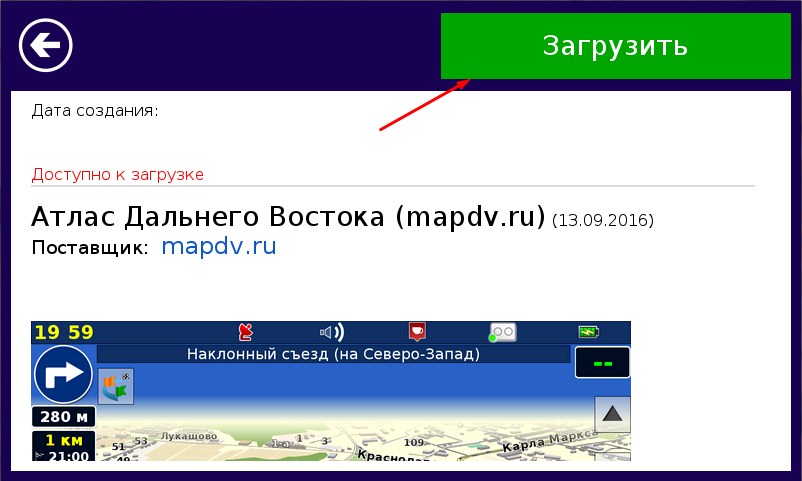The image size is (802, 481).
Task: Click the up triangle map button
Action: tap(612, 413)
